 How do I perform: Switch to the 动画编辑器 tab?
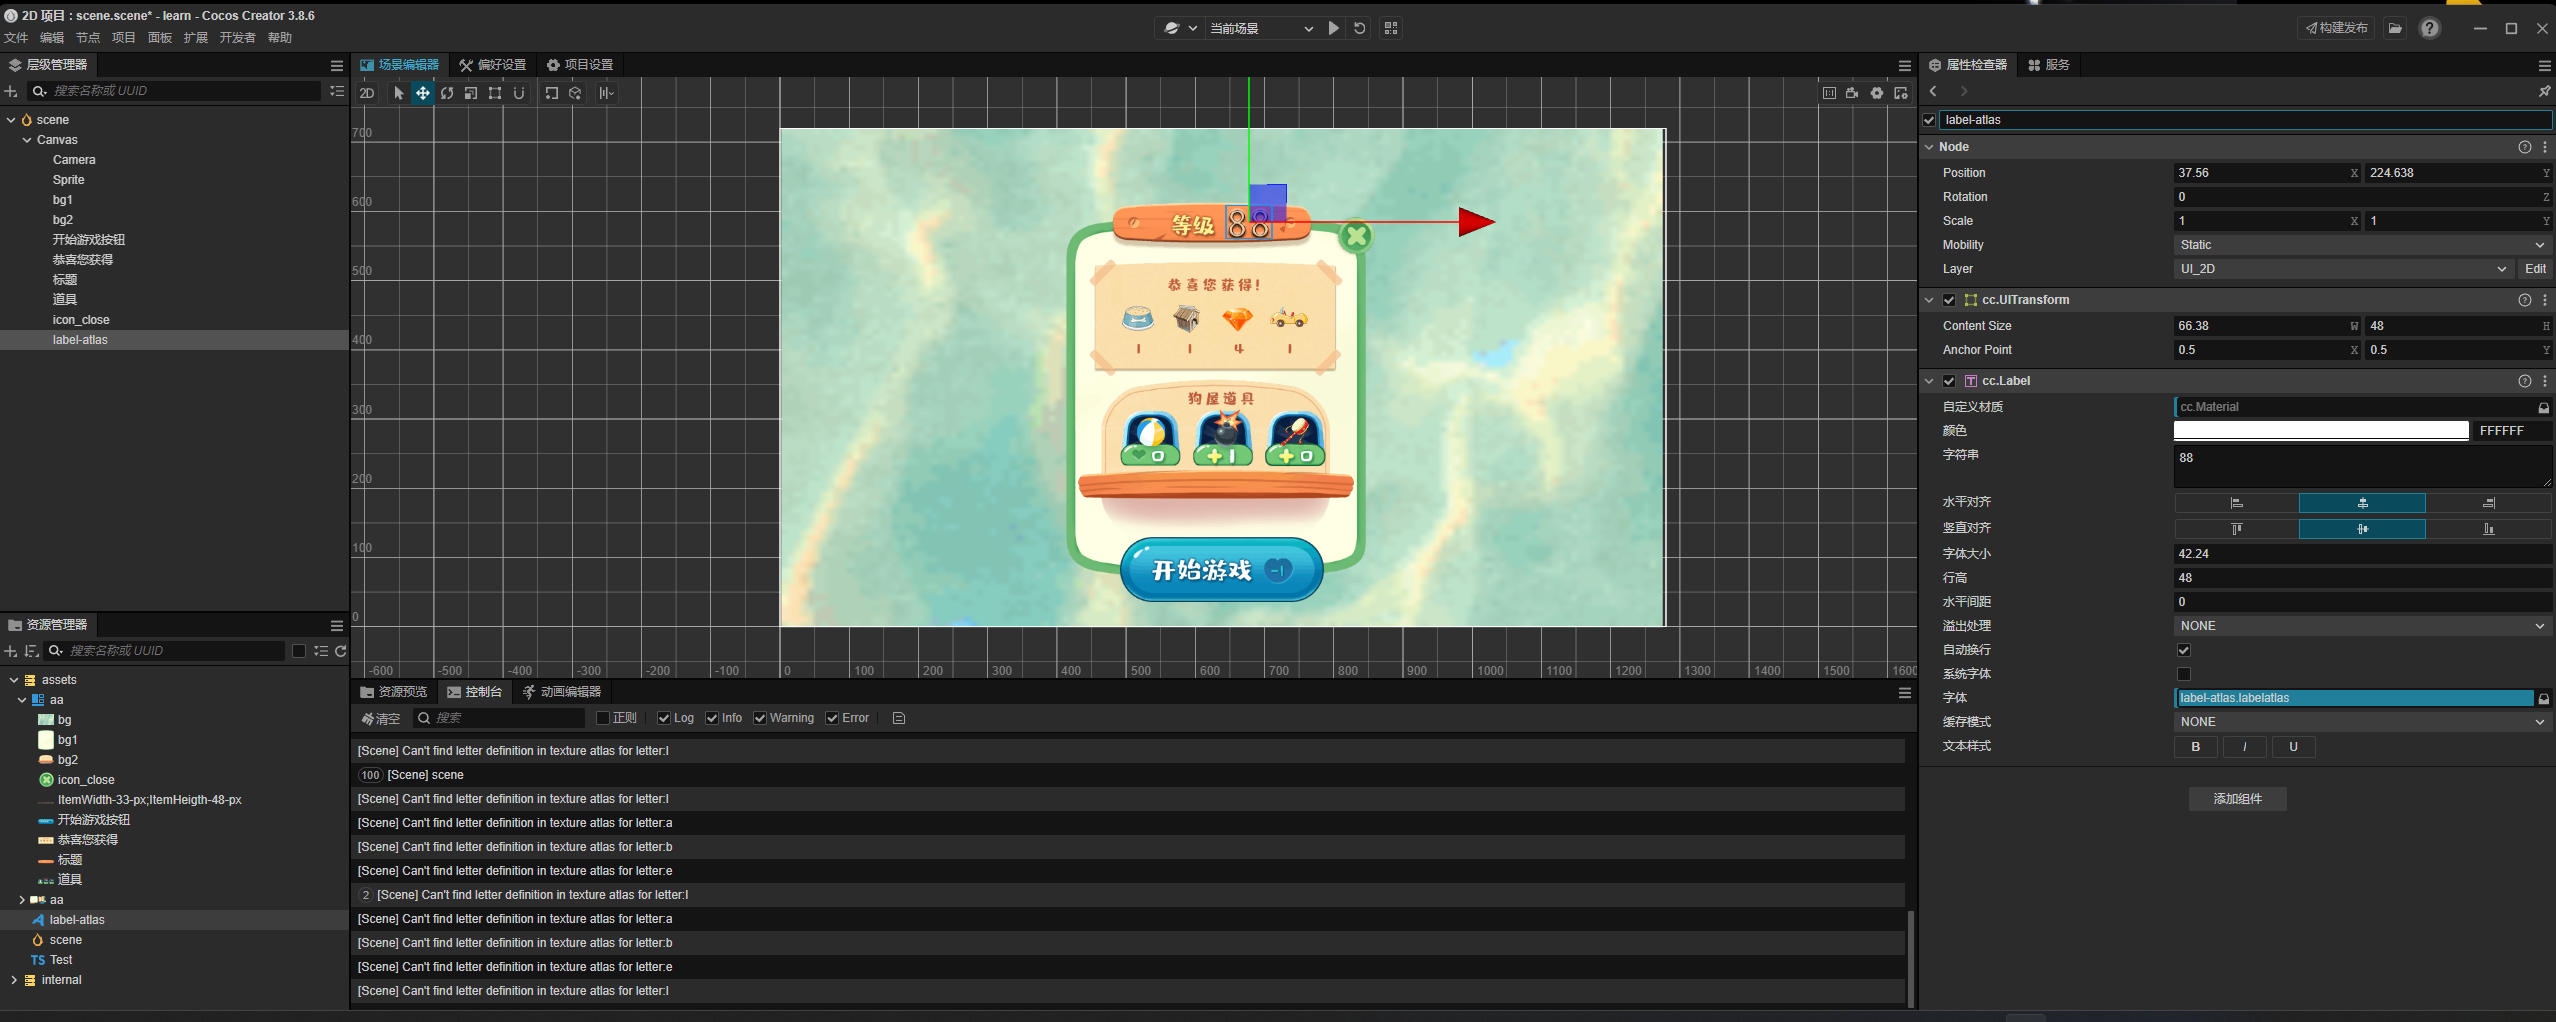(x=562, y=692)
